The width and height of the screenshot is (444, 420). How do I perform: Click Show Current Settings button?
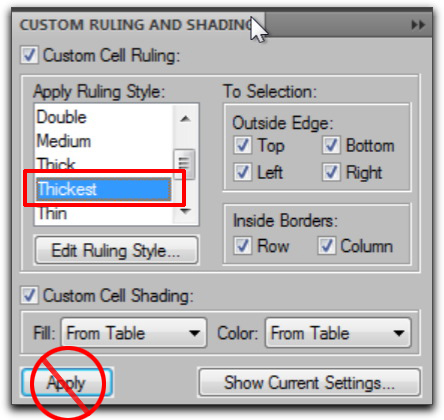309,383
